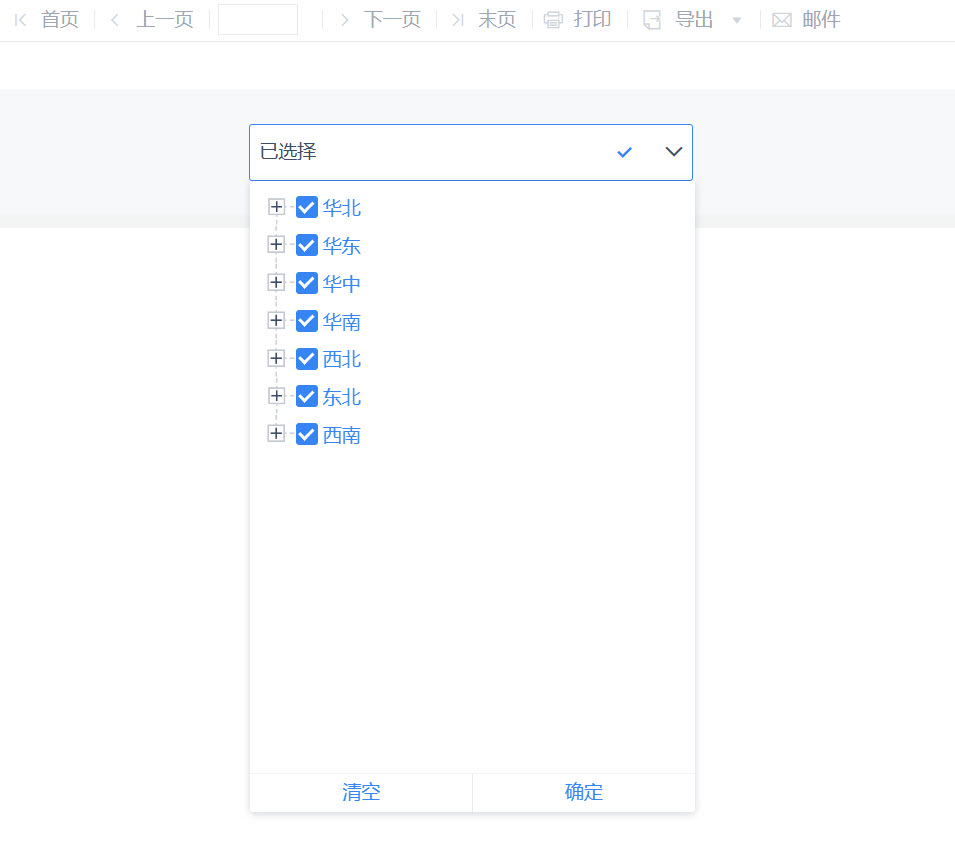Screen dimensions: 955x854
Task: Click 打印 print label
Action: tap(593, 19)
